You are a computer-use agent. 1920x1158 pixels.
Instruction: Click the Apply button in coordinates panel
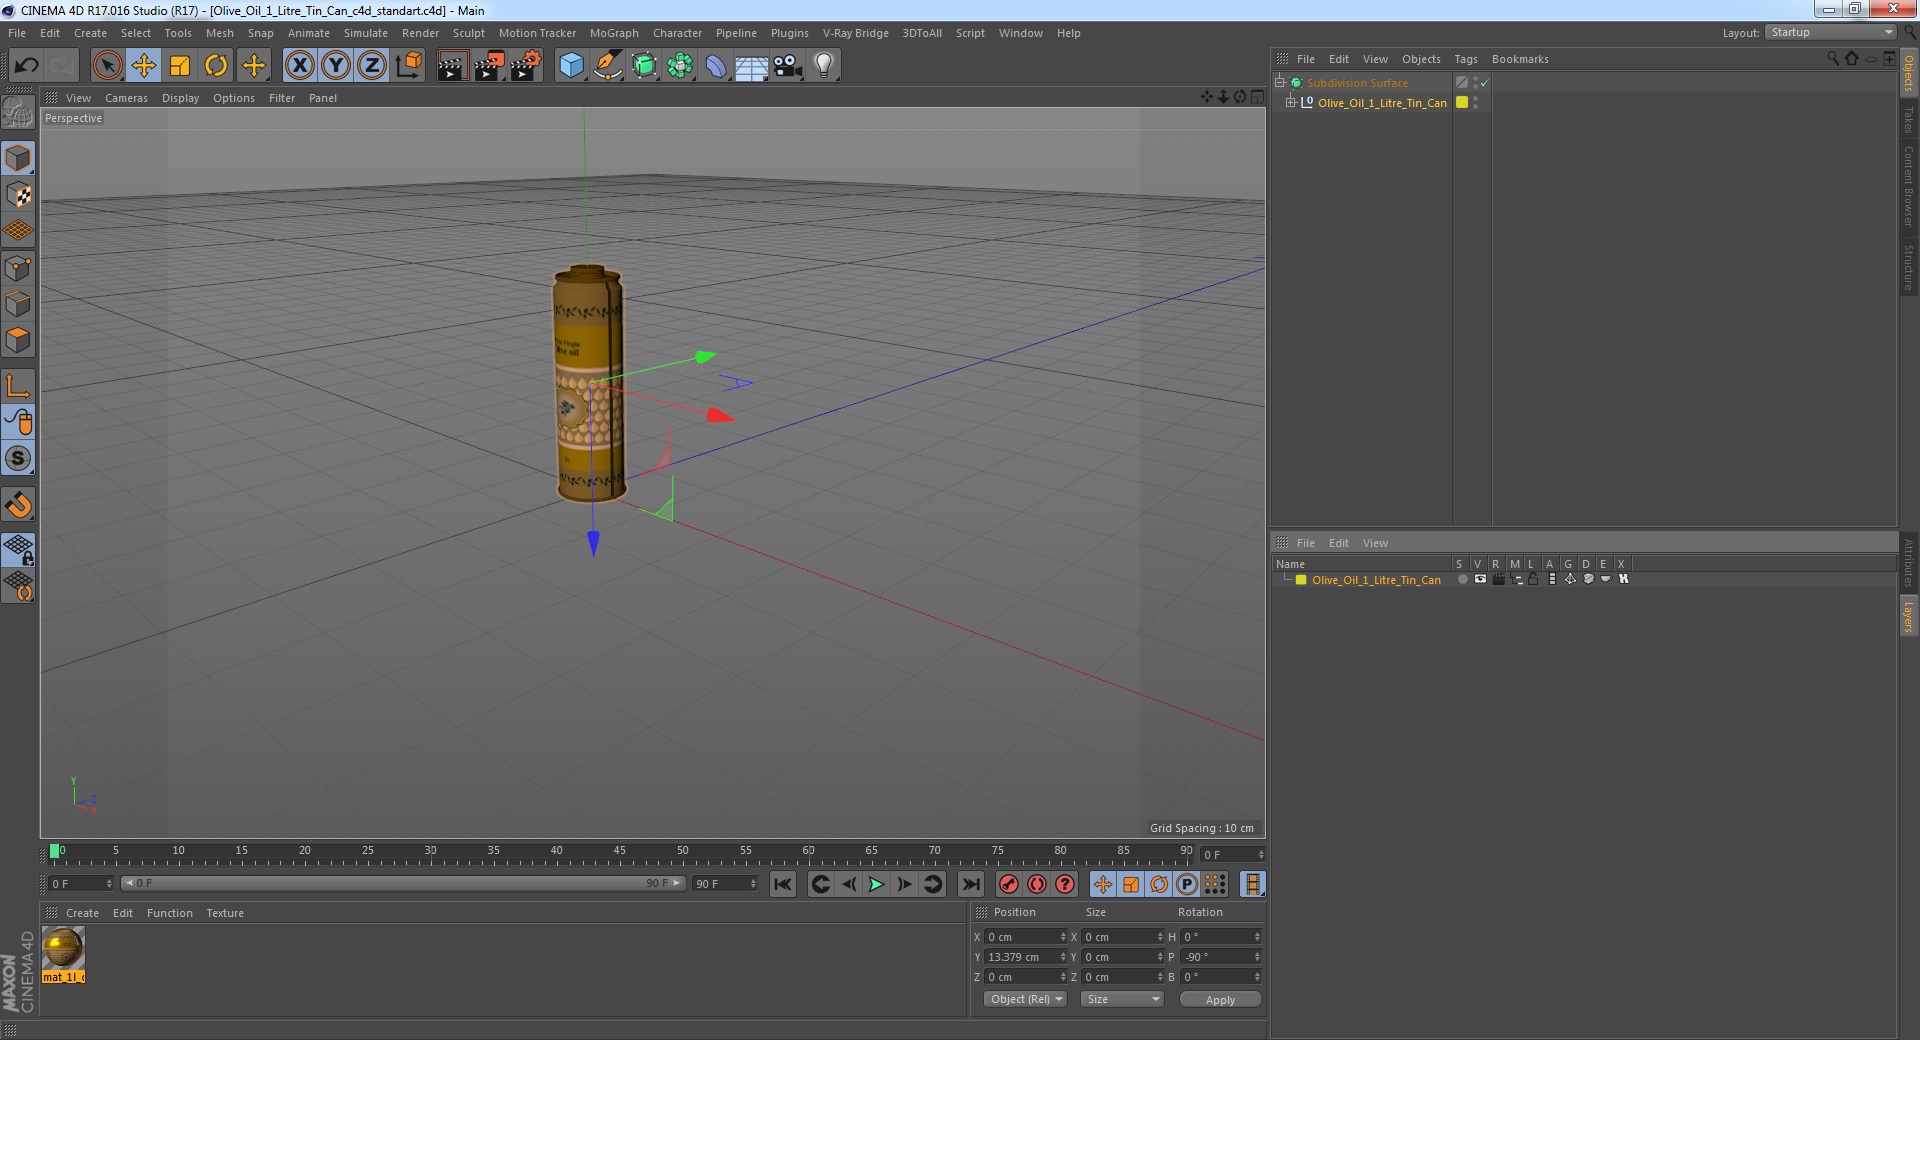coord(1219,999)
